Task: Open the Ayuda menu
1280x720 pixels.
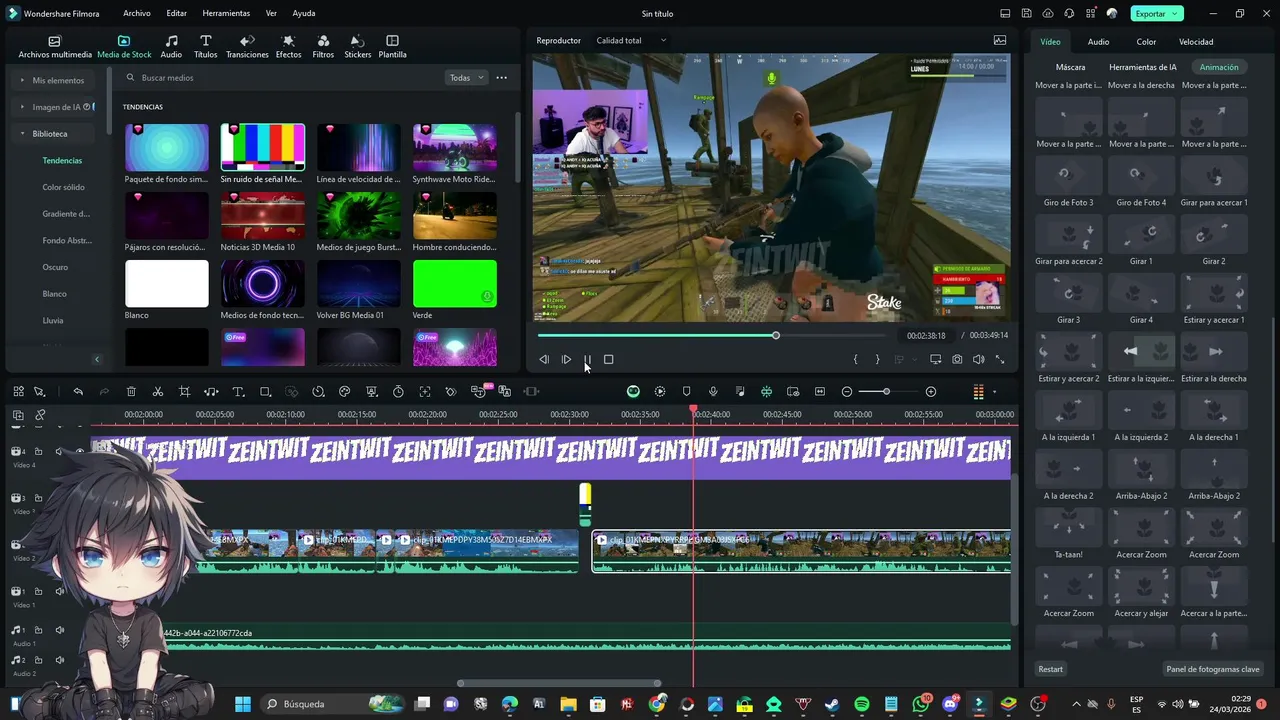Action: [x=304, y=14]
